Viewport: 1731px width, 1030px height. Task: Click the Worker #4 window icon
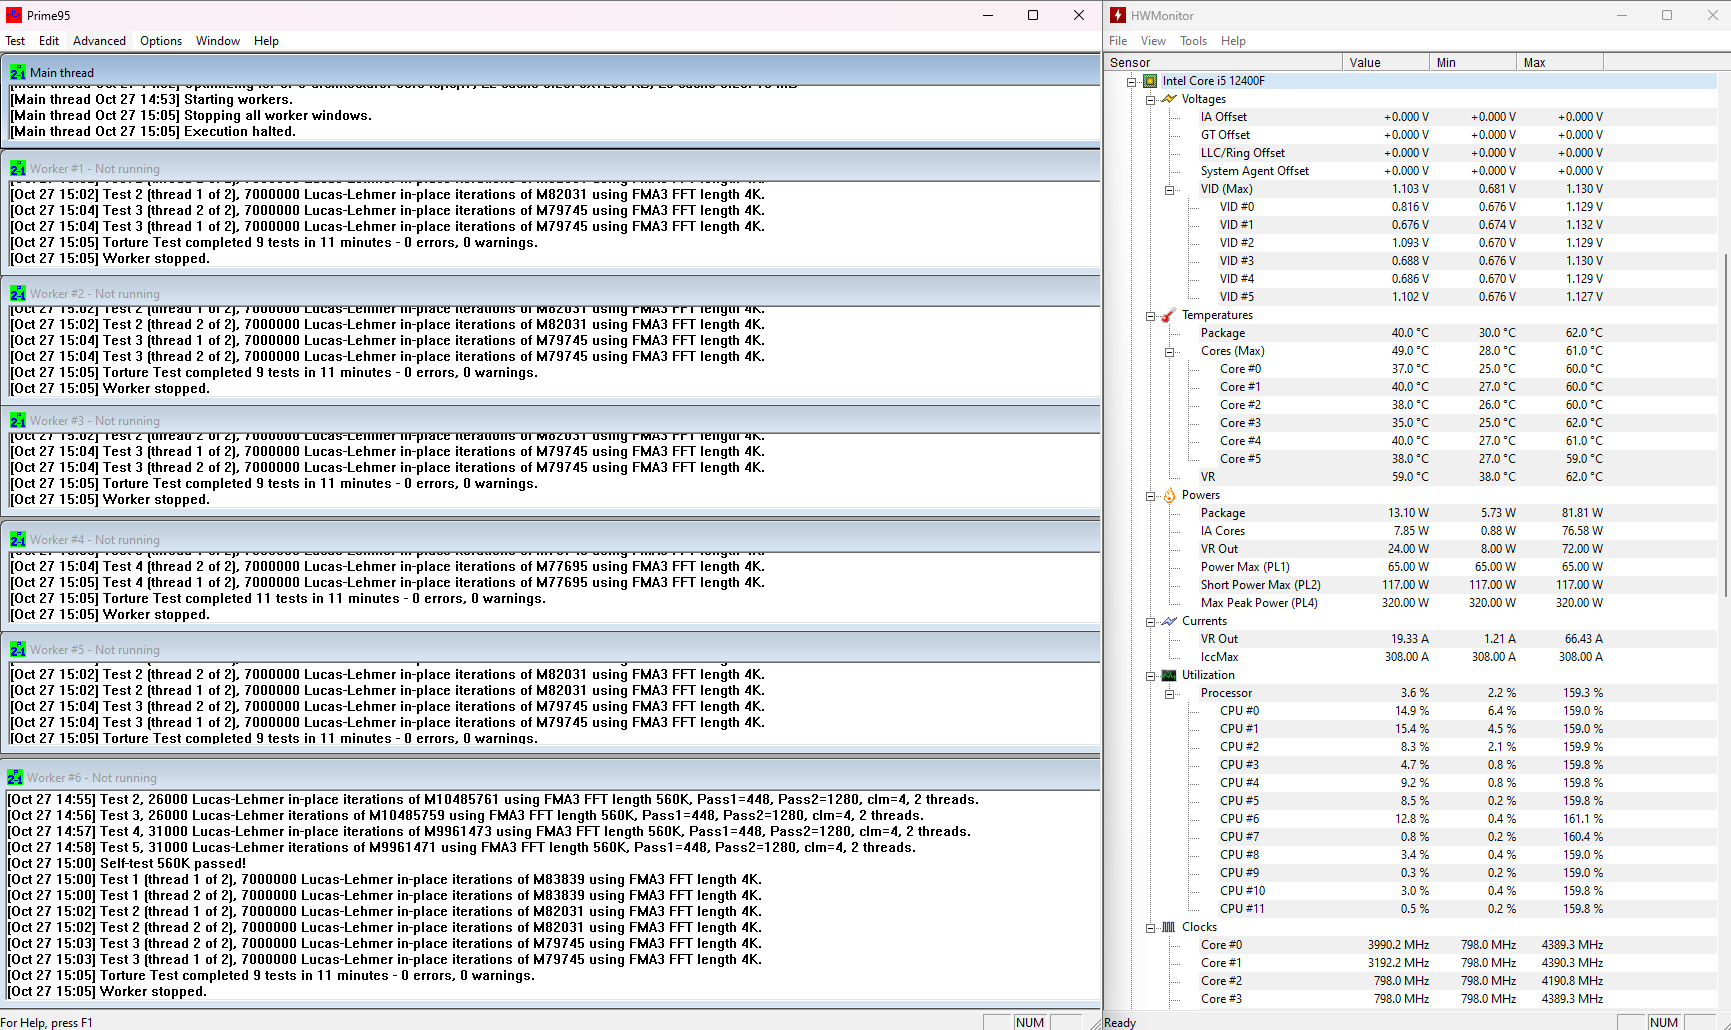(x=18, y=539)
